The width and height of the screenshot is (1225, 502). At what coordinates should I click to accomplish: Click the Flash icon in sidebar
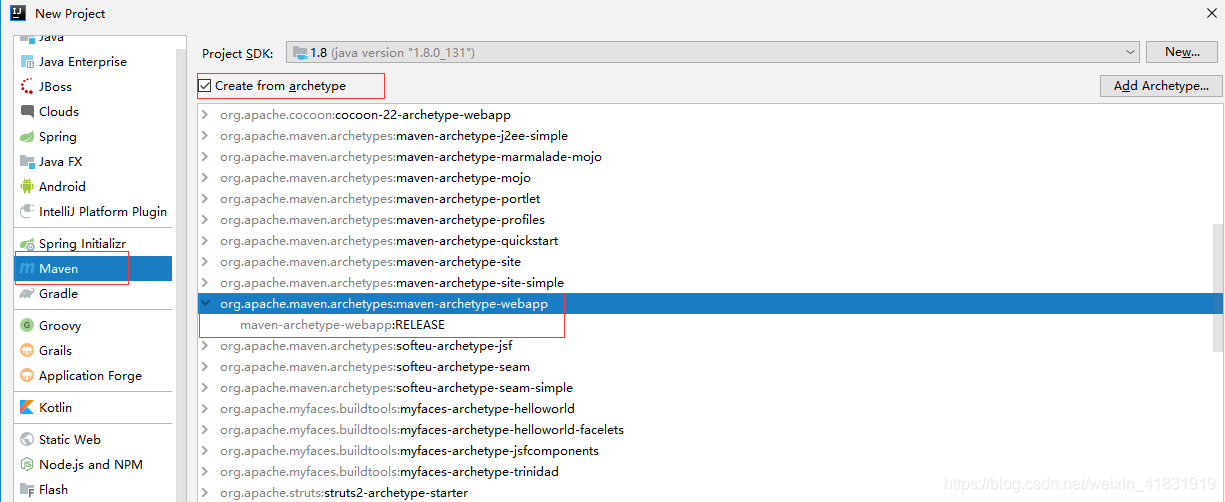27,490
